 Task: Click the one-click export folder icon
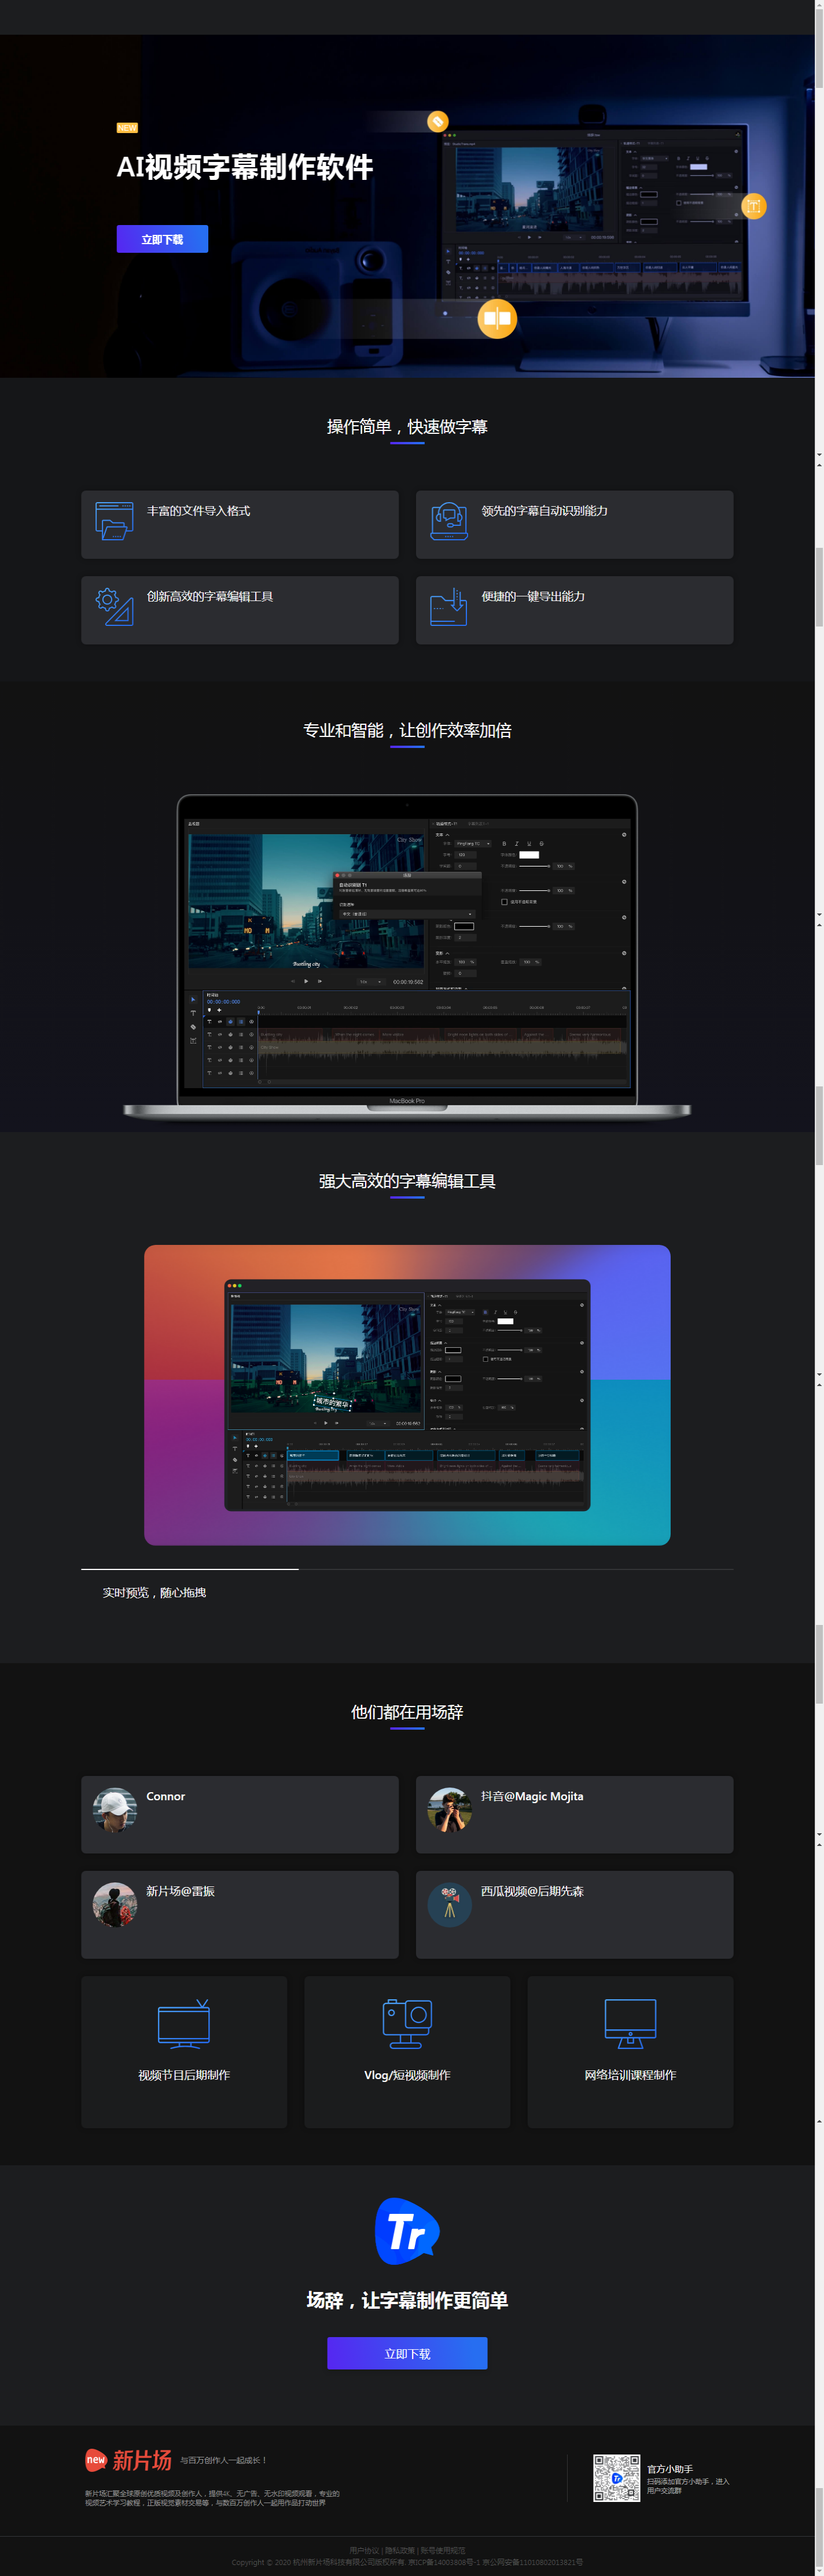(x=449, y=606)
